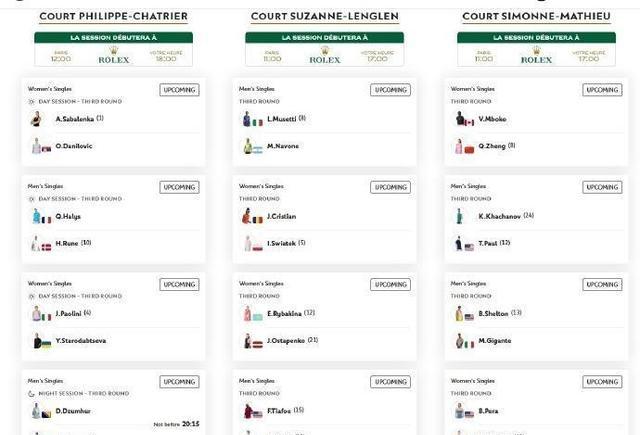The image size is (640, 435).
Task: Click UPCOMING badge on Khachanov vs Paul match
Action: (602, 187)
